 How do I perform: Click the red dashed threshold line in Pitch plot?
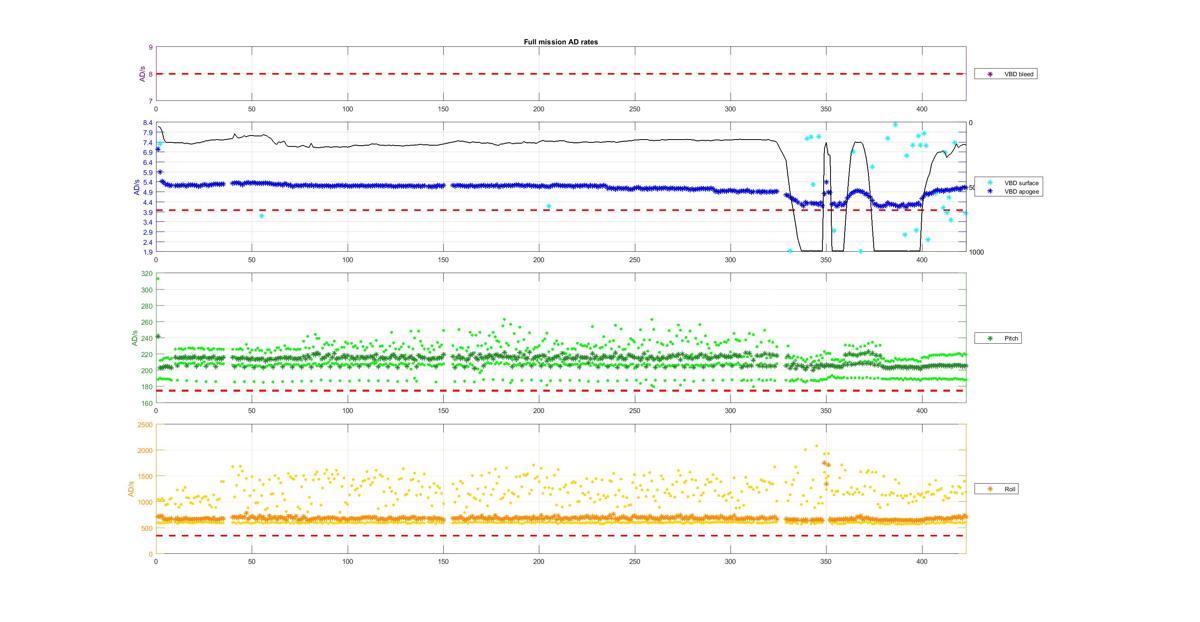560,390
